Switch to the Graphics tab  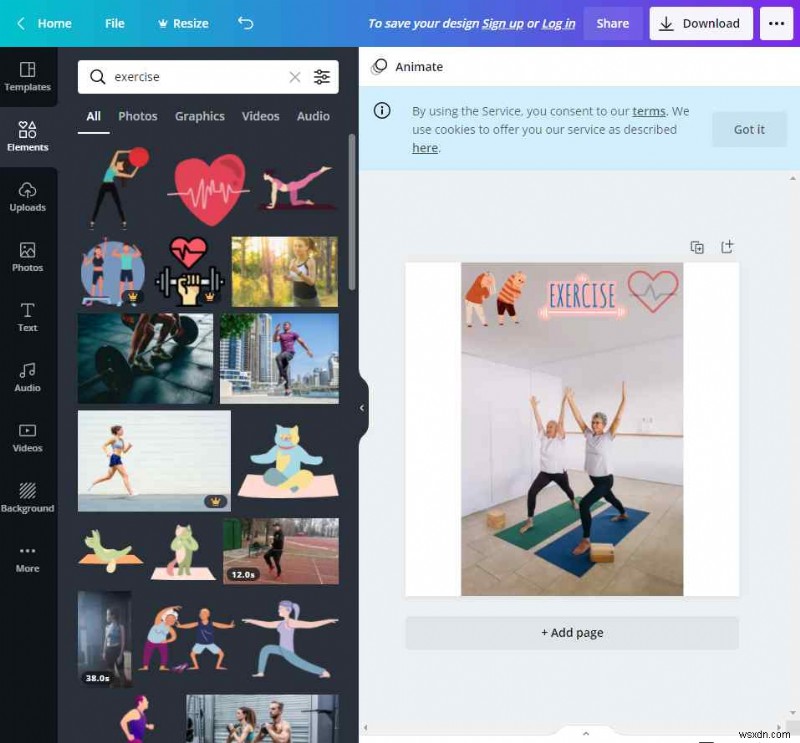pos(200,116)
